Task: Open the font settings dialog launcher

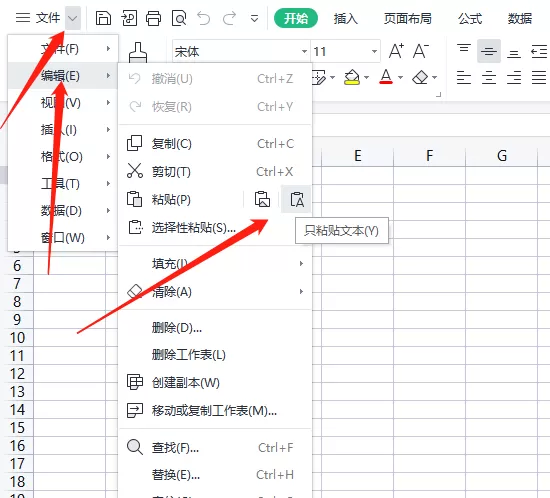Action: [438, 94]
